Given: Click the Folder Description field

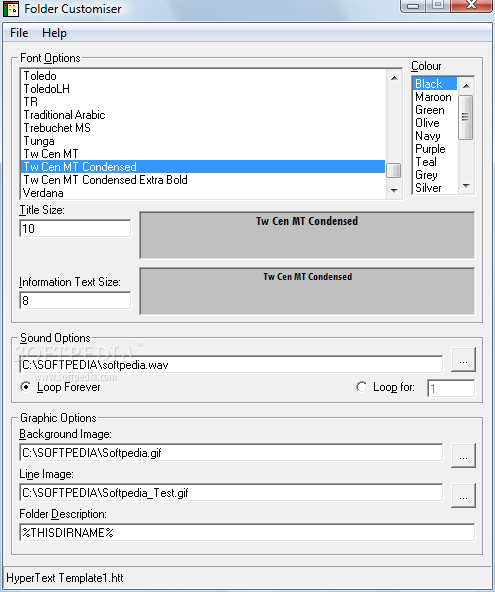Looking at the screenshot, I should pyautogui.click(x=247, y=533).
